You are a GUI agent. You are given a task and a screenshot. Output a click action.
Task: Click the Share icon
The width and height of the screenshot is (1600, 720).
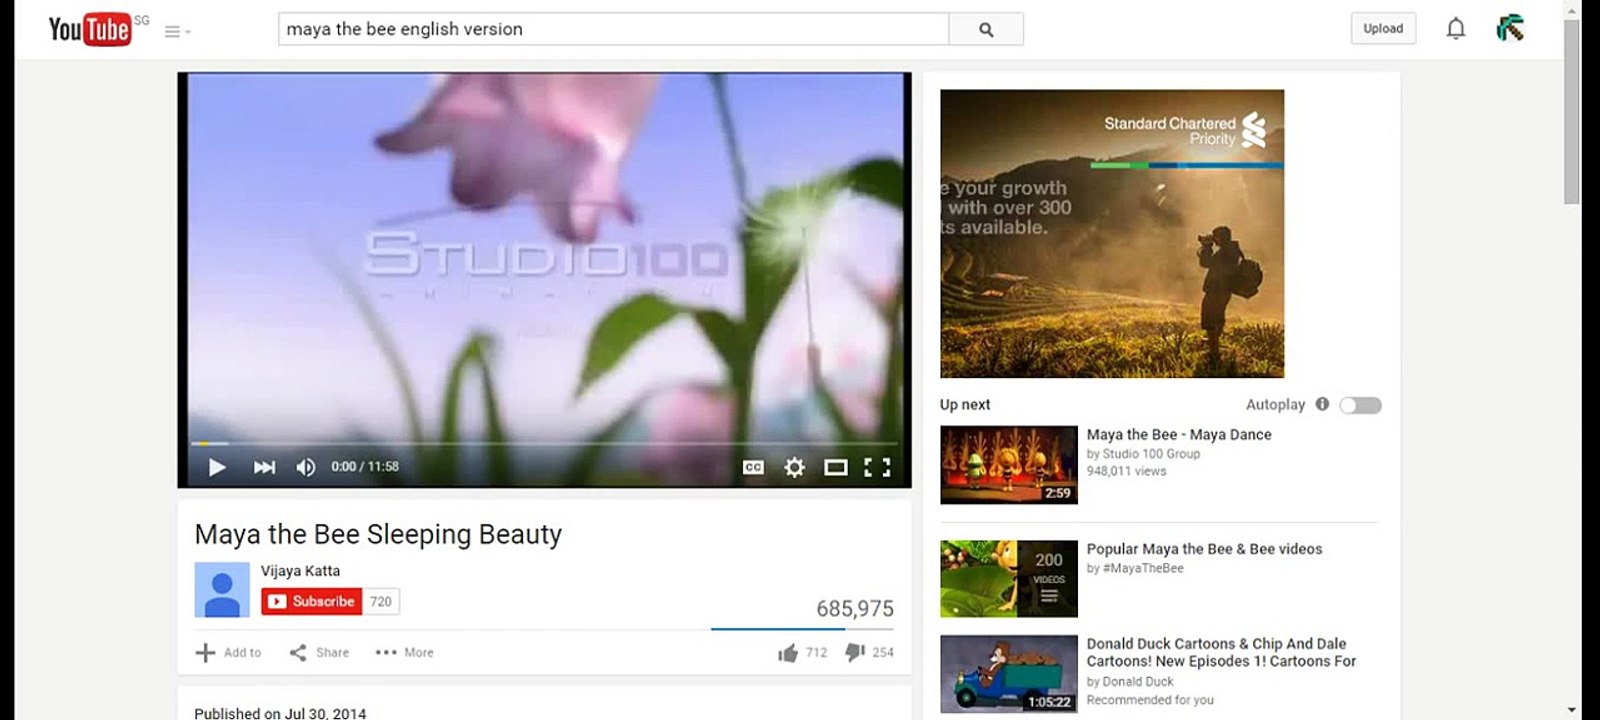298,652
